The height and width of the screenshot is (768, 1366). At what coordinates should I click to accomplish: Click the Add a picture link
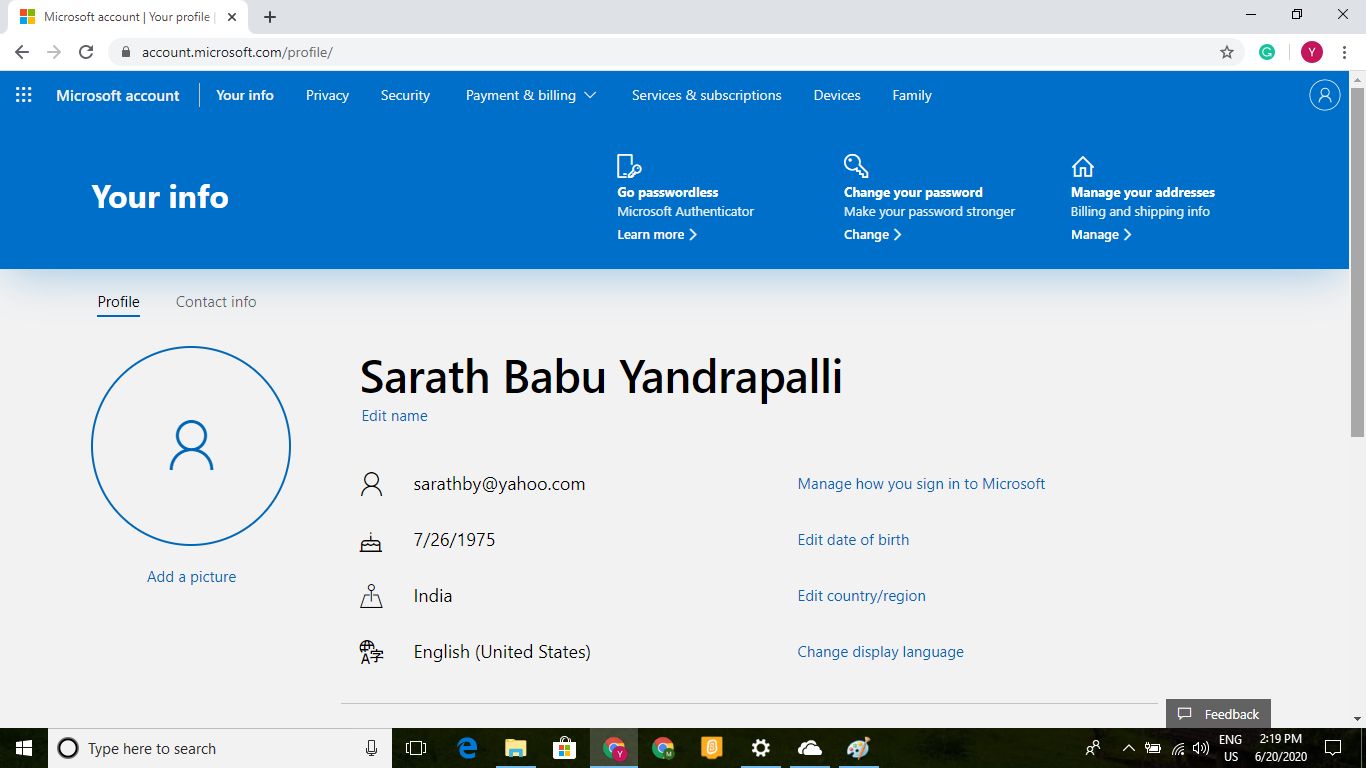pyautogui.click(x=191, y=577)
